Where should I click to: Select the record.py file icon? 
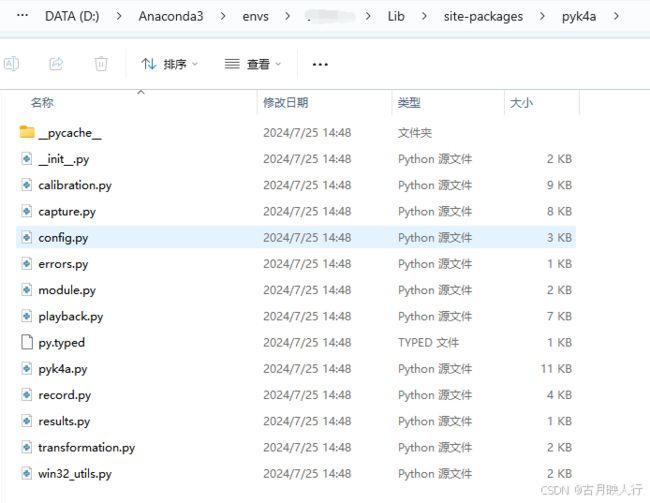point(27,395)
